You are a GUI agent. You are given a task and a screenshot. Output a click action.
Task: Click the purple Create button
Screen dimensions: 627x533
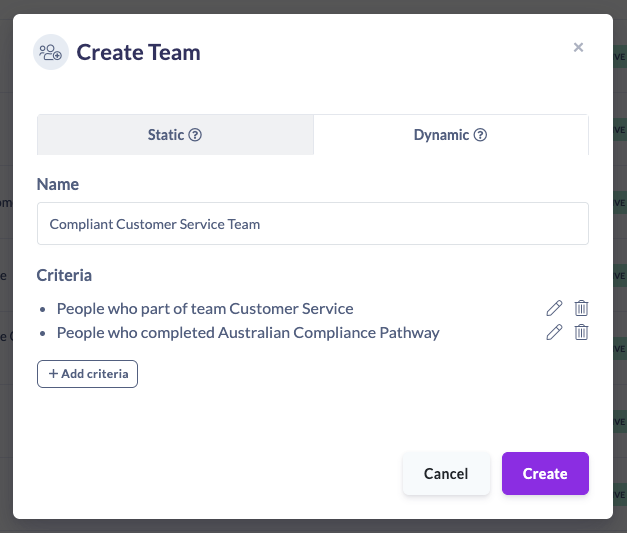[545, 473]
